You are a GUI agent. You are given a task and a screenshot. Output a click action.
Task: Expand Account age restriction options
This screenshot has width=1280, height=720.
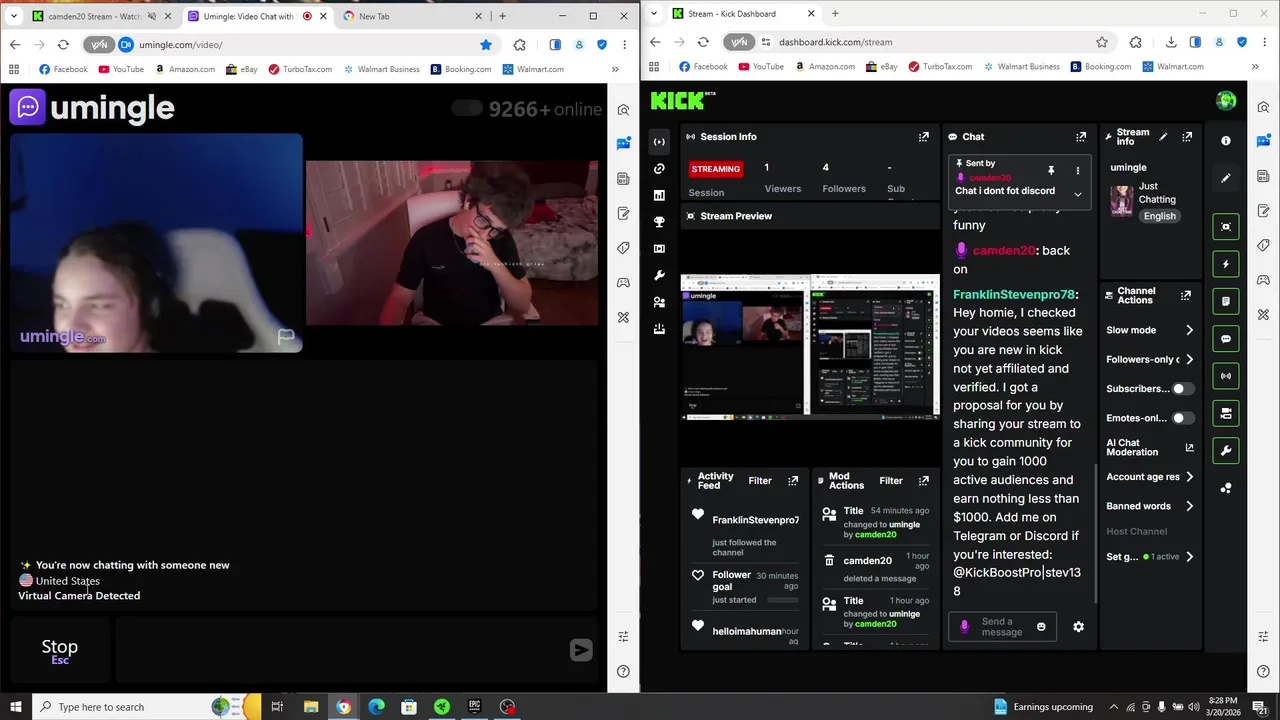[x=1189, y=477]
